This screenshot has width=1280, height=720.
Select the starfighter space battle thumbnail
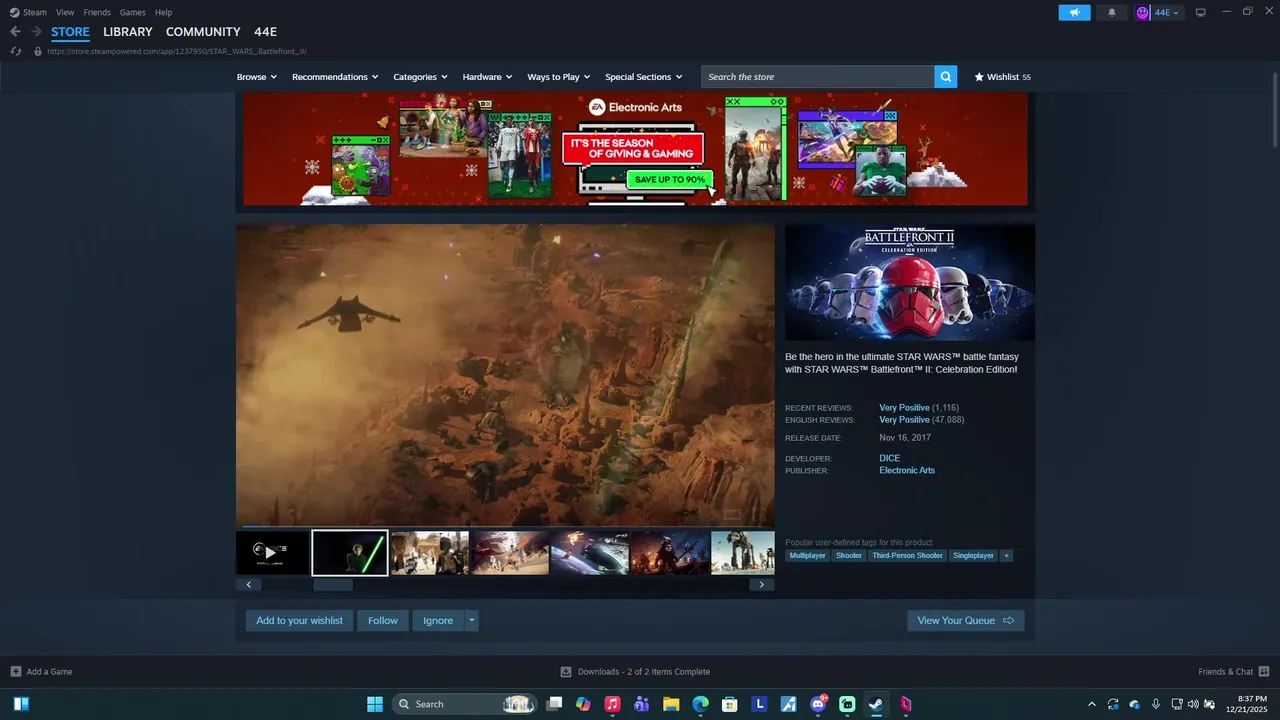click(x=590, y=553)
